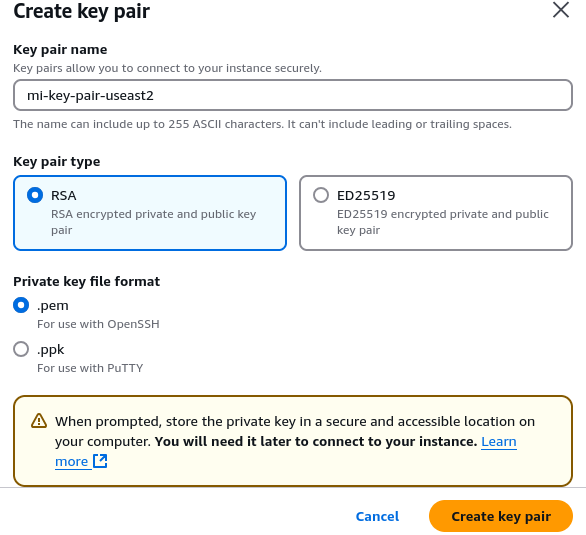Click the RSA encrypted key pair description

[154, 222]
